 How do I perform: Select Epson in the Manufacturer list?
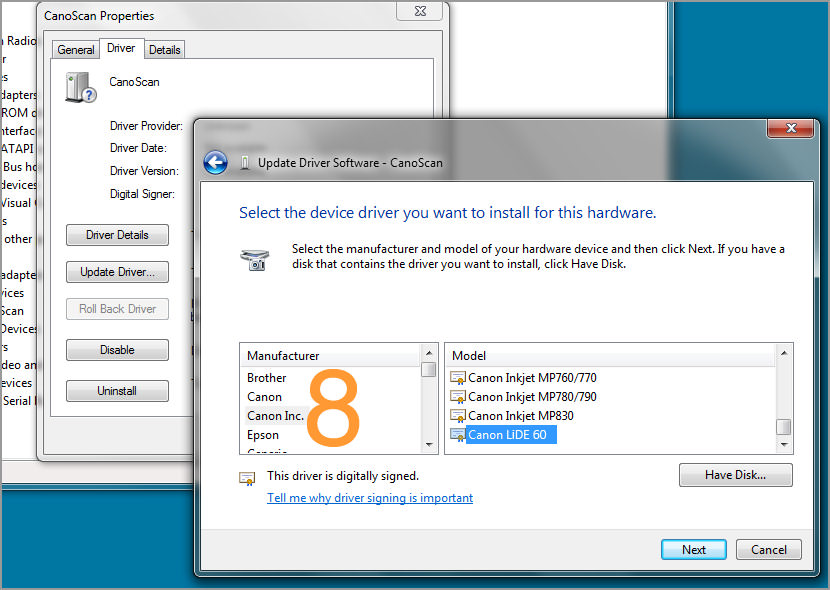pos(263,435)
